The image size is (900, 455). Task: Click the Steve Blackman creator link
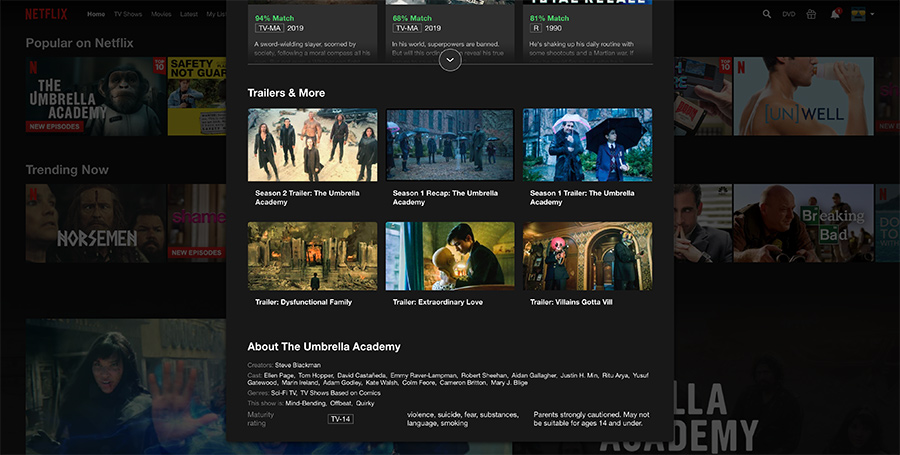(298, 365)
